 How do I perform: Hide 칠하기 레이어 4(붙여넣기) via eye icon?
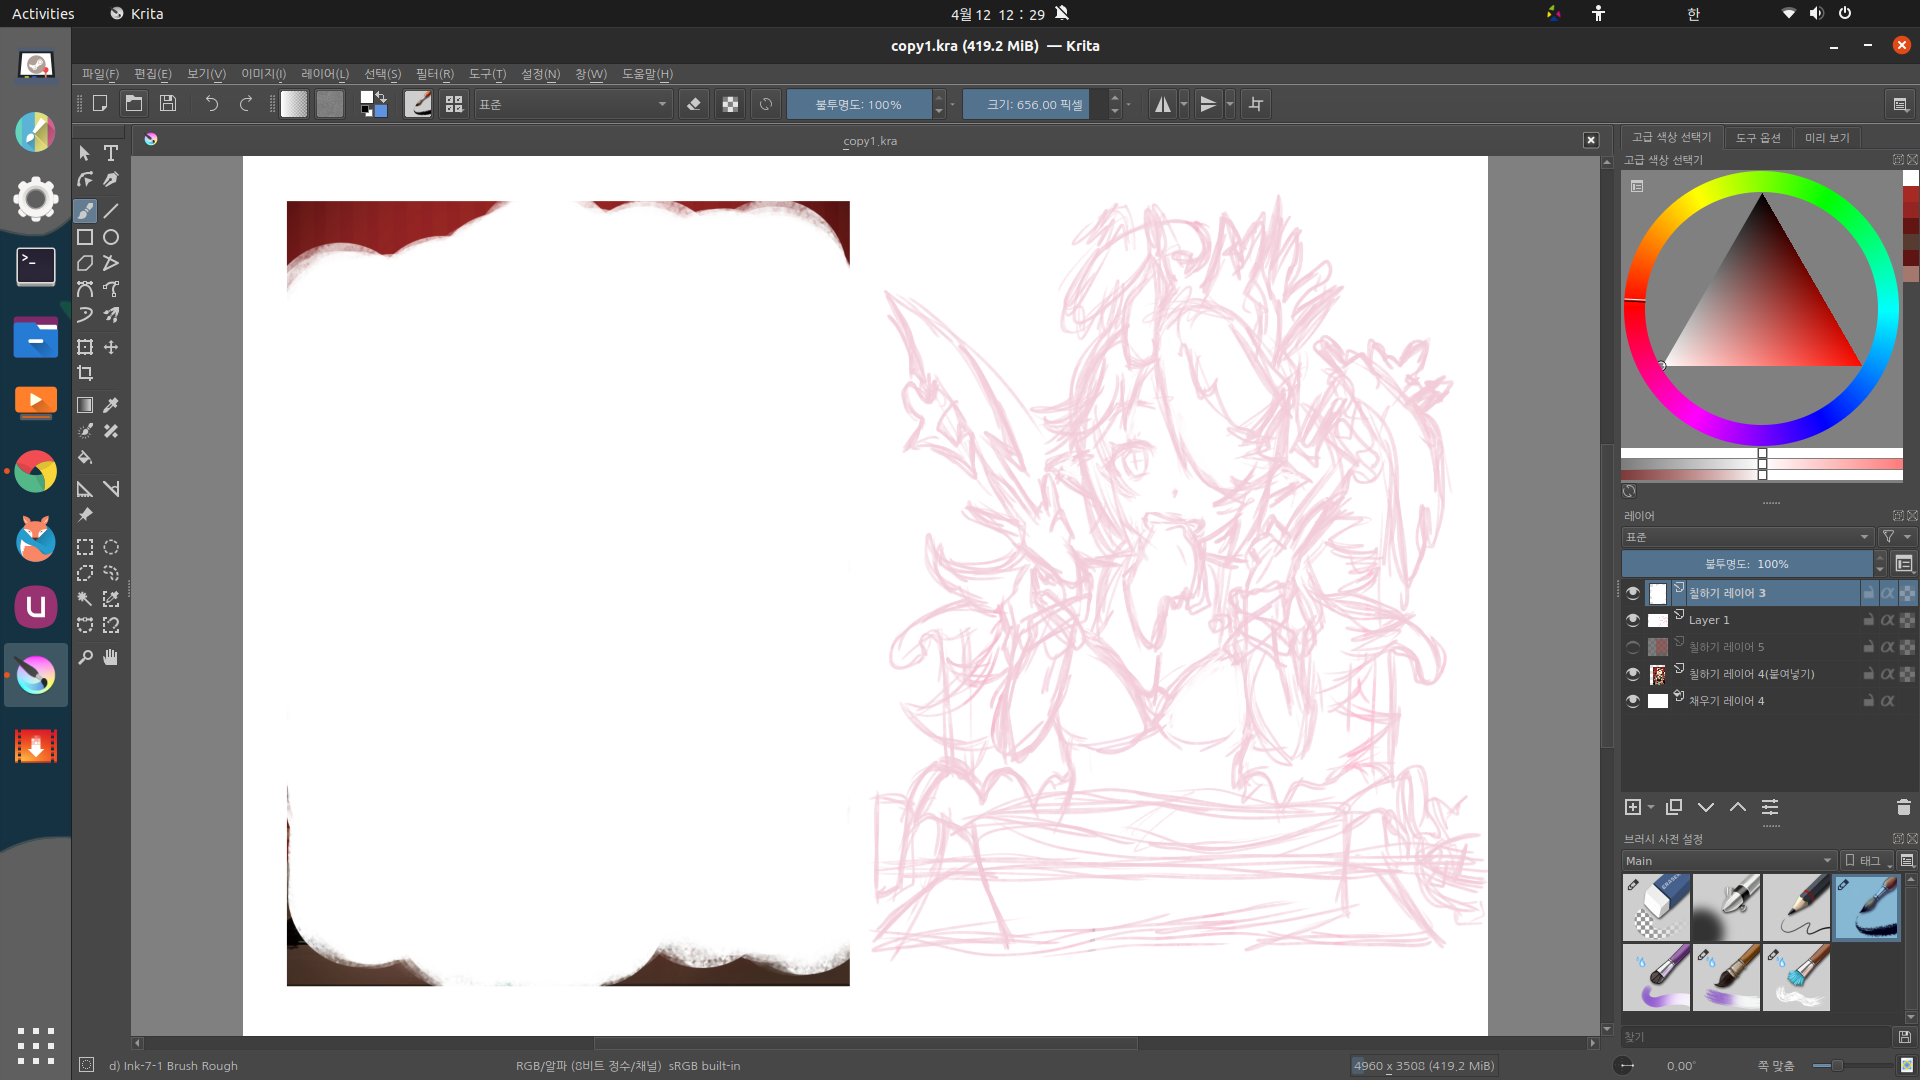point(1633,674)
